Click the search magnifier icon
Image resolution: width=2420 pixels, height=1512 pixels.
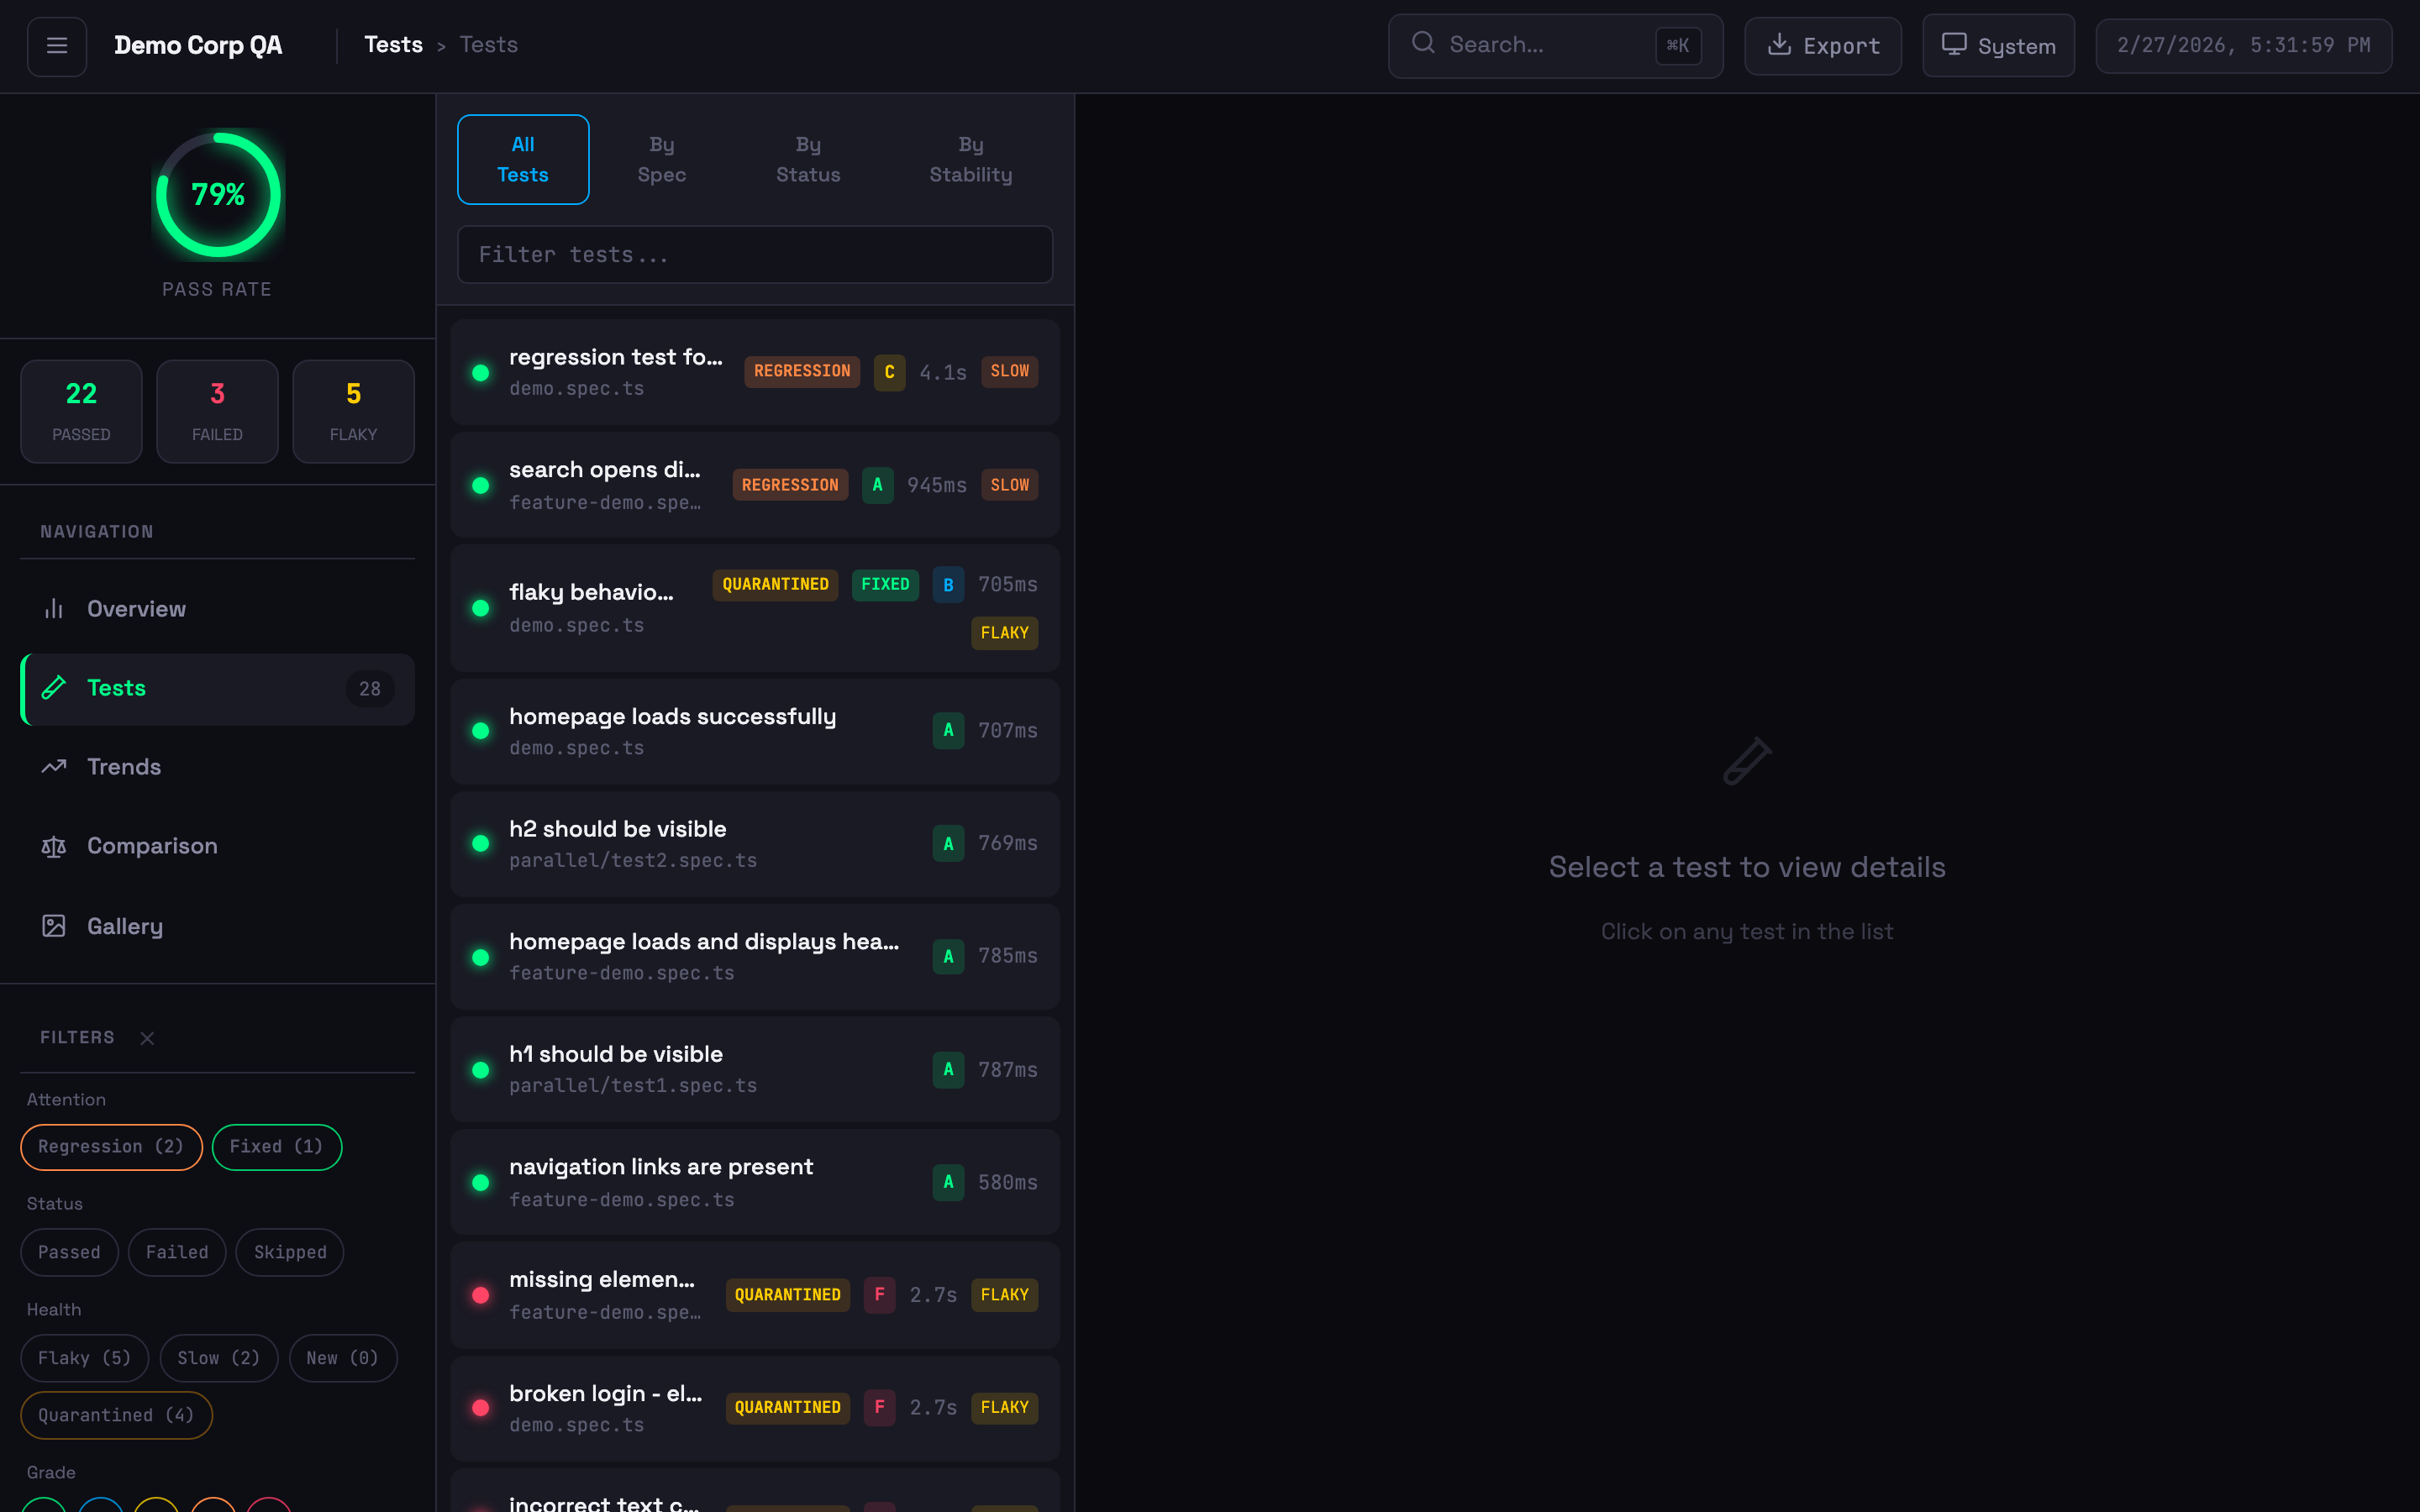[1423, 44]
